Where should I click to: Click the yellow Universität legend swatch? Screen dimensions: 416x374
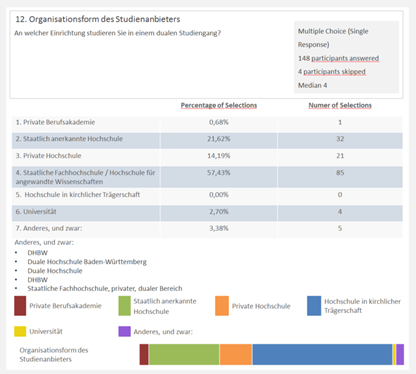[20, 331]
